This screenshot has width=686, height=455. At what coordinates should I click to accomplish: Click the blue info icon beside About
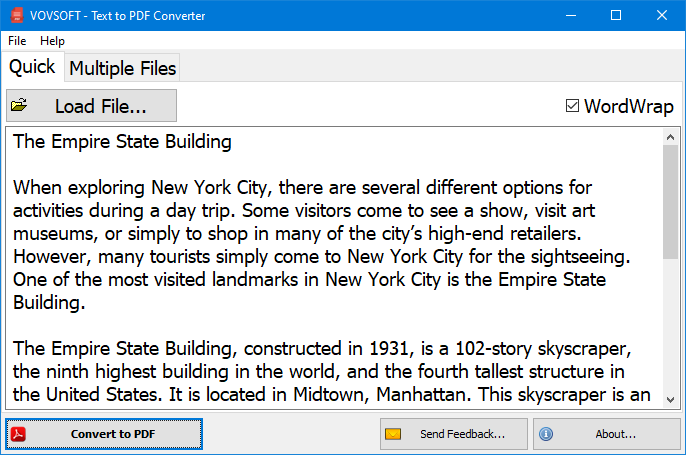(546, 434)
